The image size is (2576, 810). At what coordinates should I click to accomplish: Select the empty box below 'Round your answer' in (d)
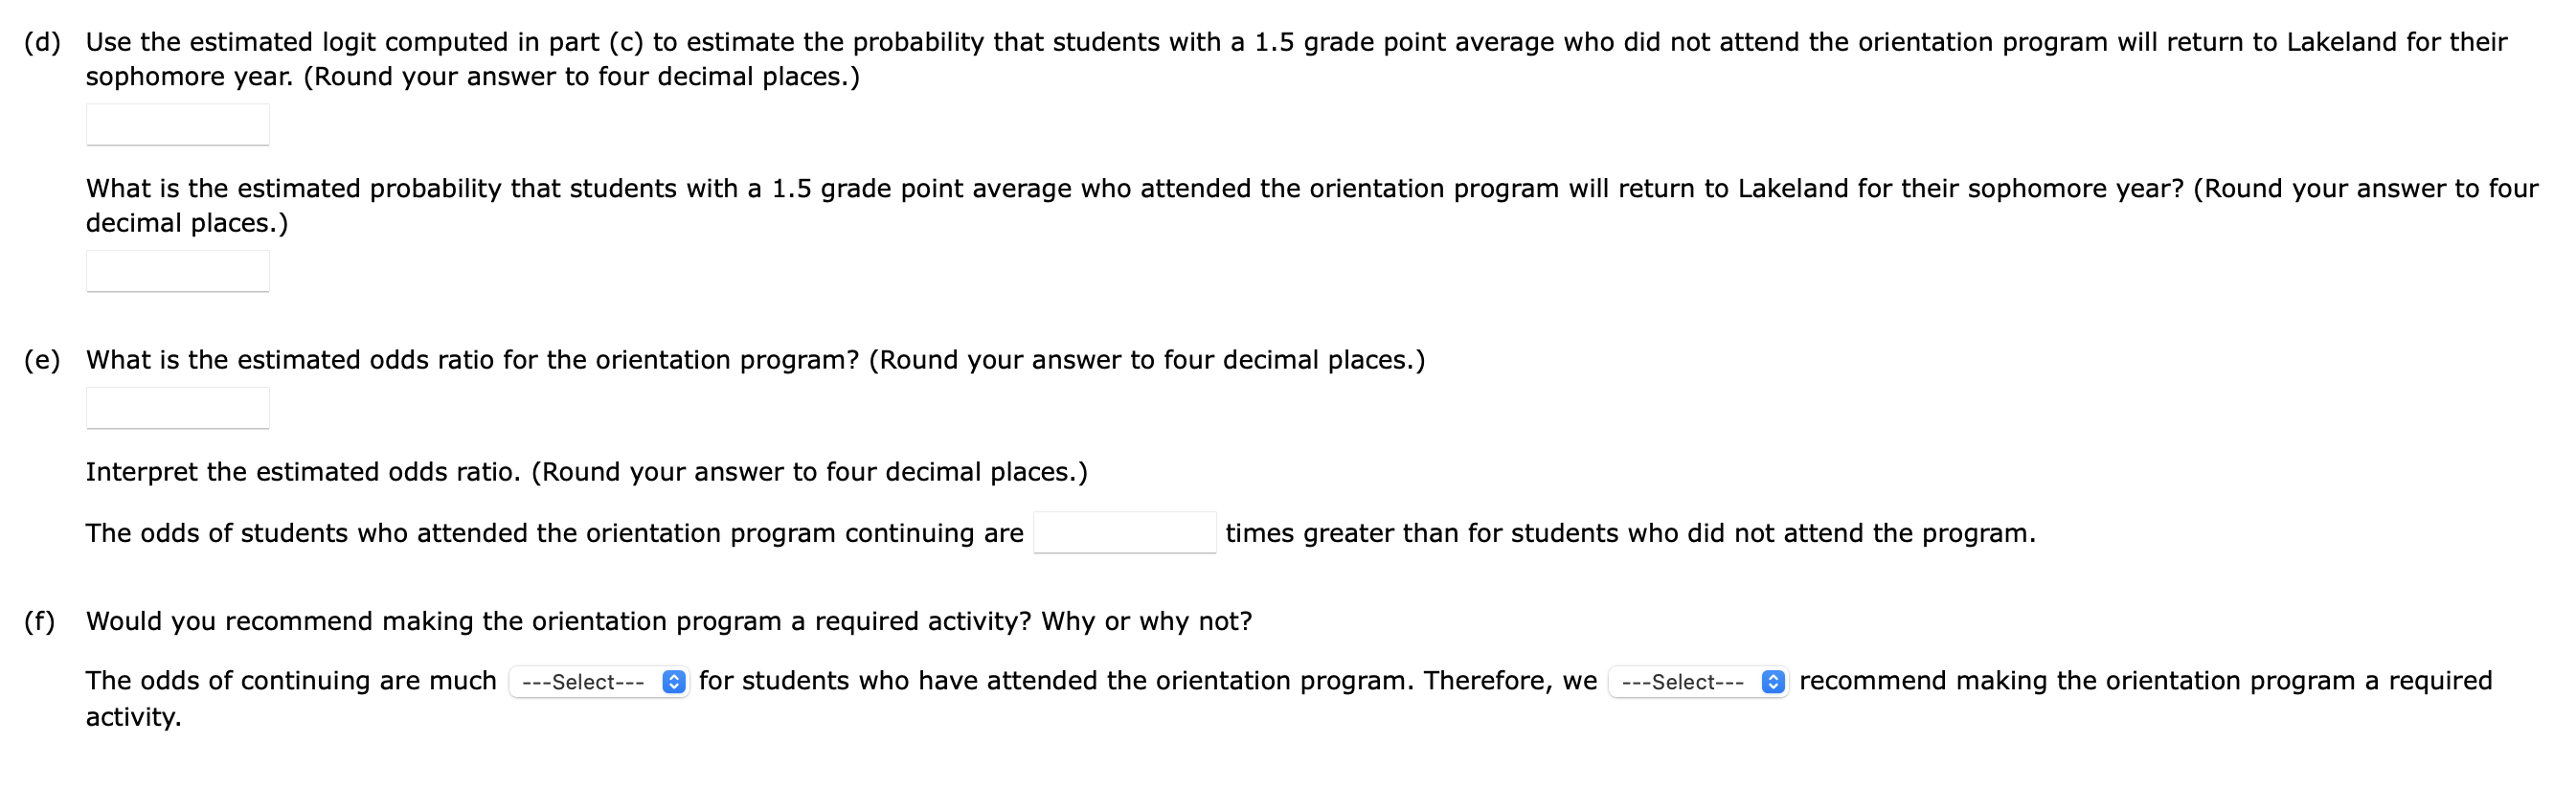(x=178, y=124)
